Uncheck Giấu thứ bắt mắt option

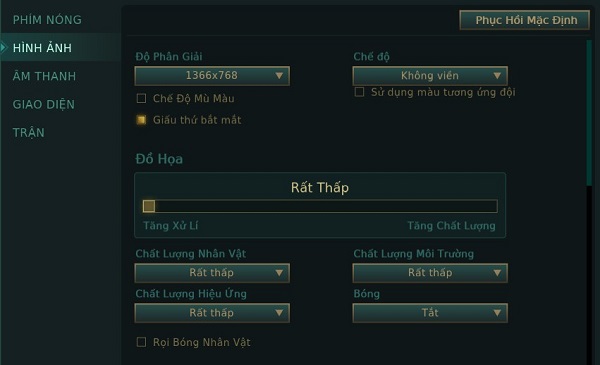pyautogui.click(x=141, y=120)
